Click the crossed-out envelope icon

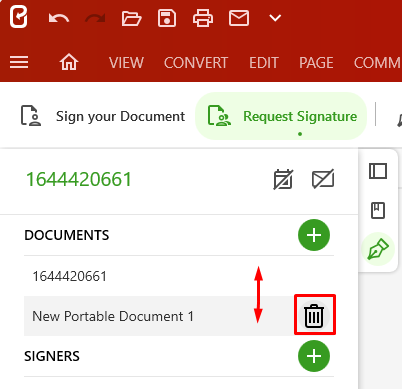pos(323,179)
